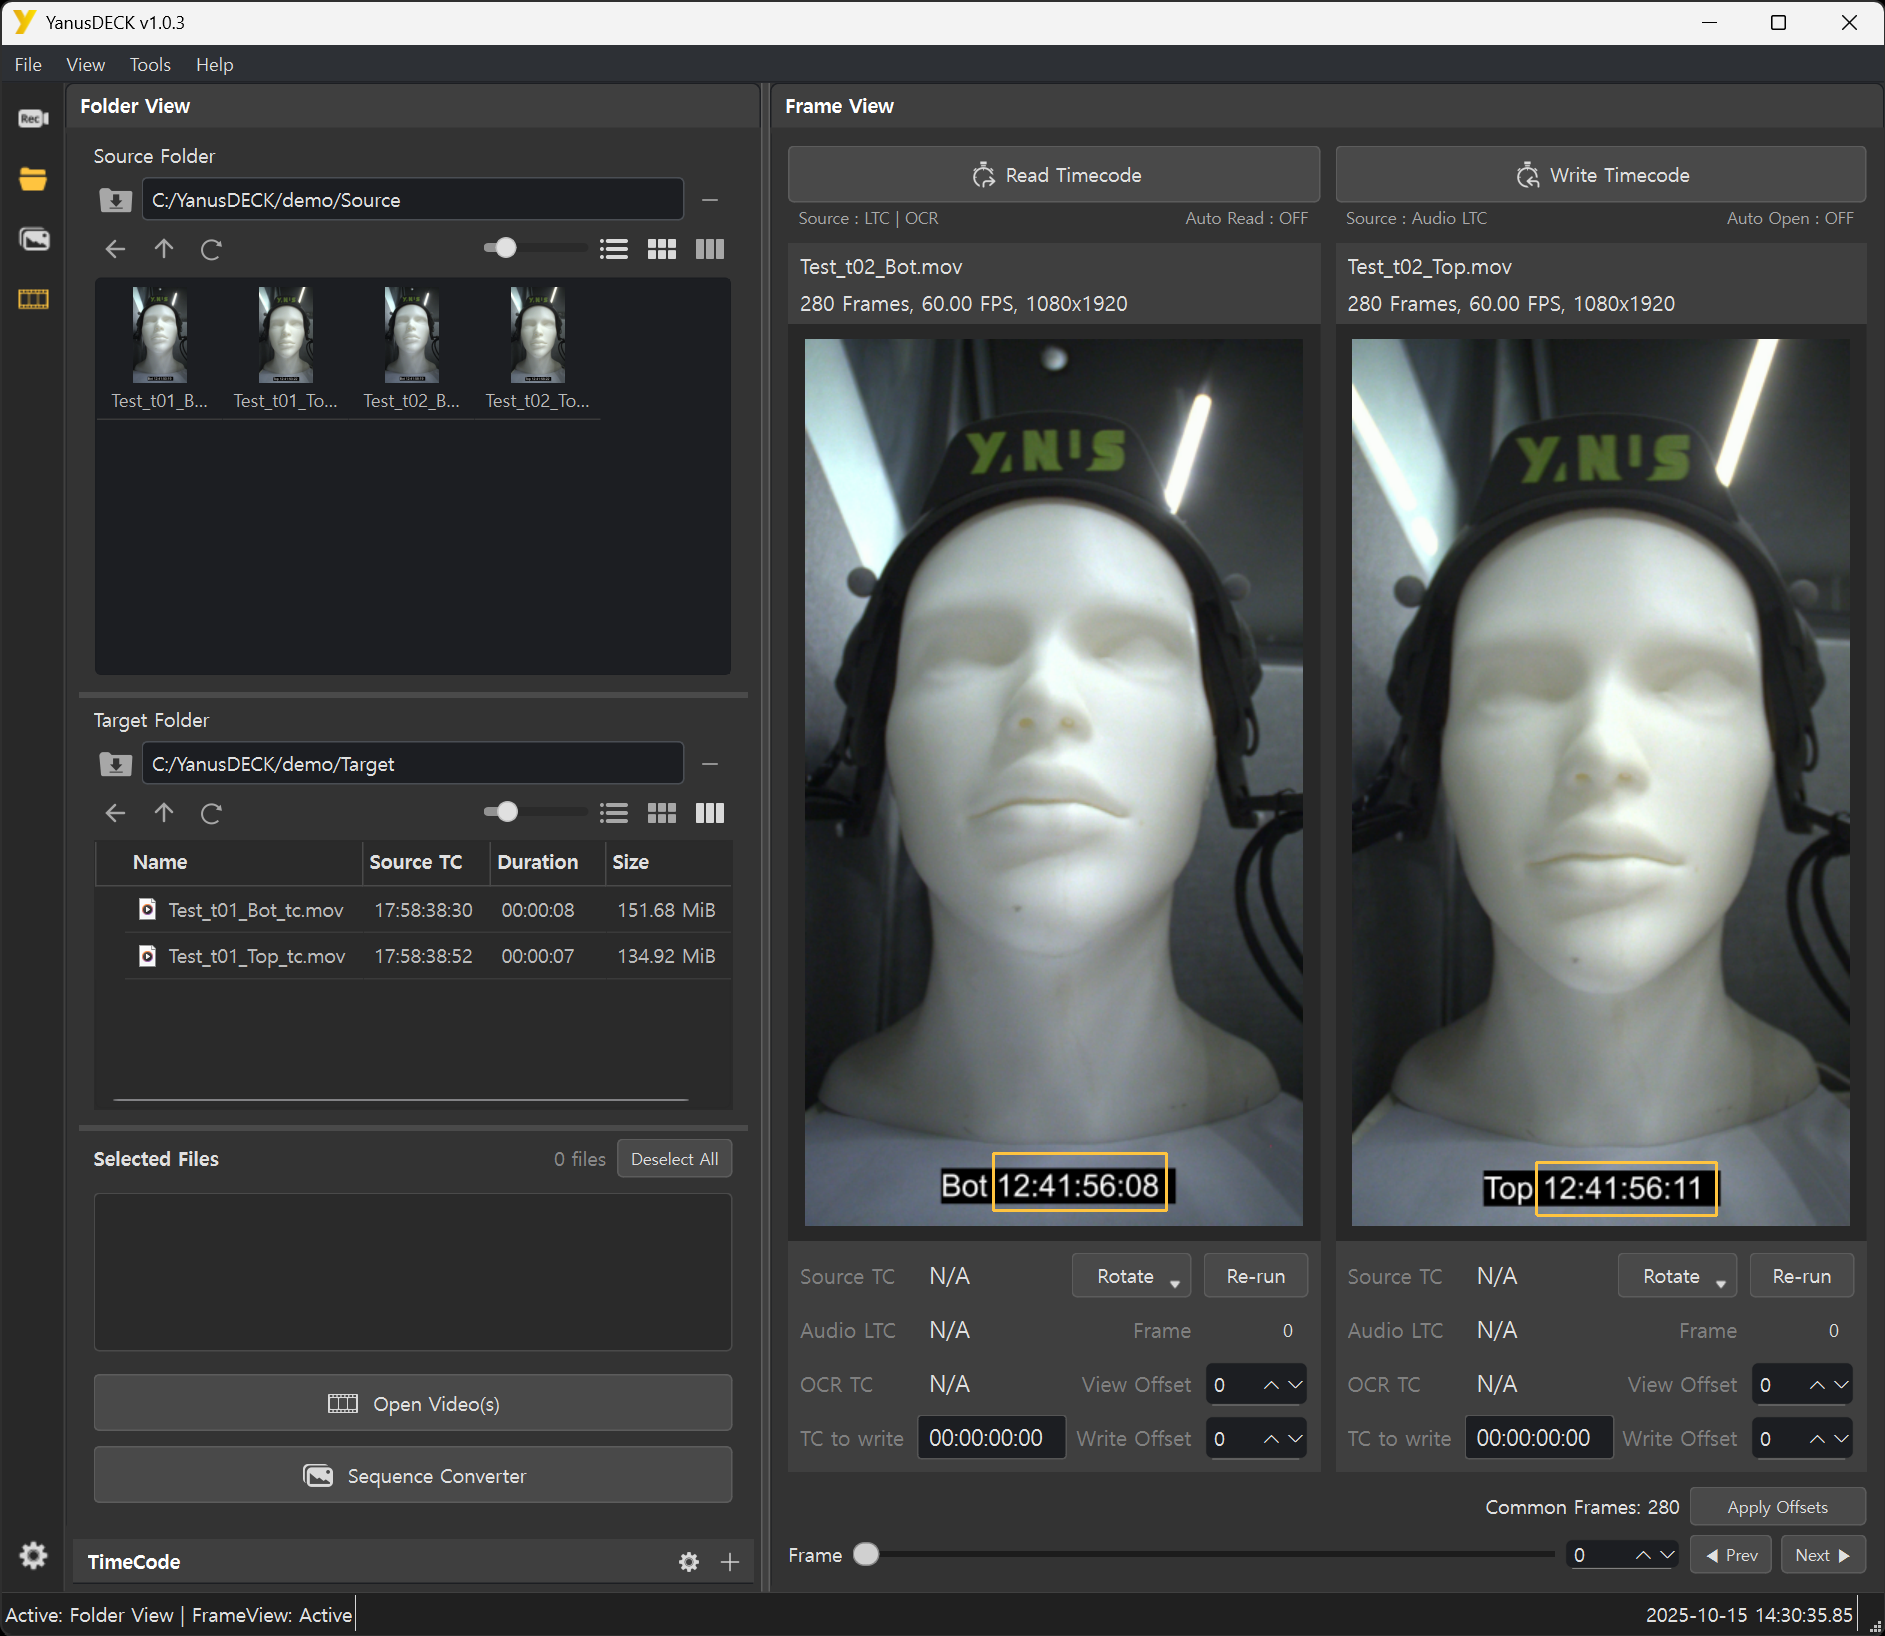
Task: Switch Source Folder to column view
Action: [710, 249]
